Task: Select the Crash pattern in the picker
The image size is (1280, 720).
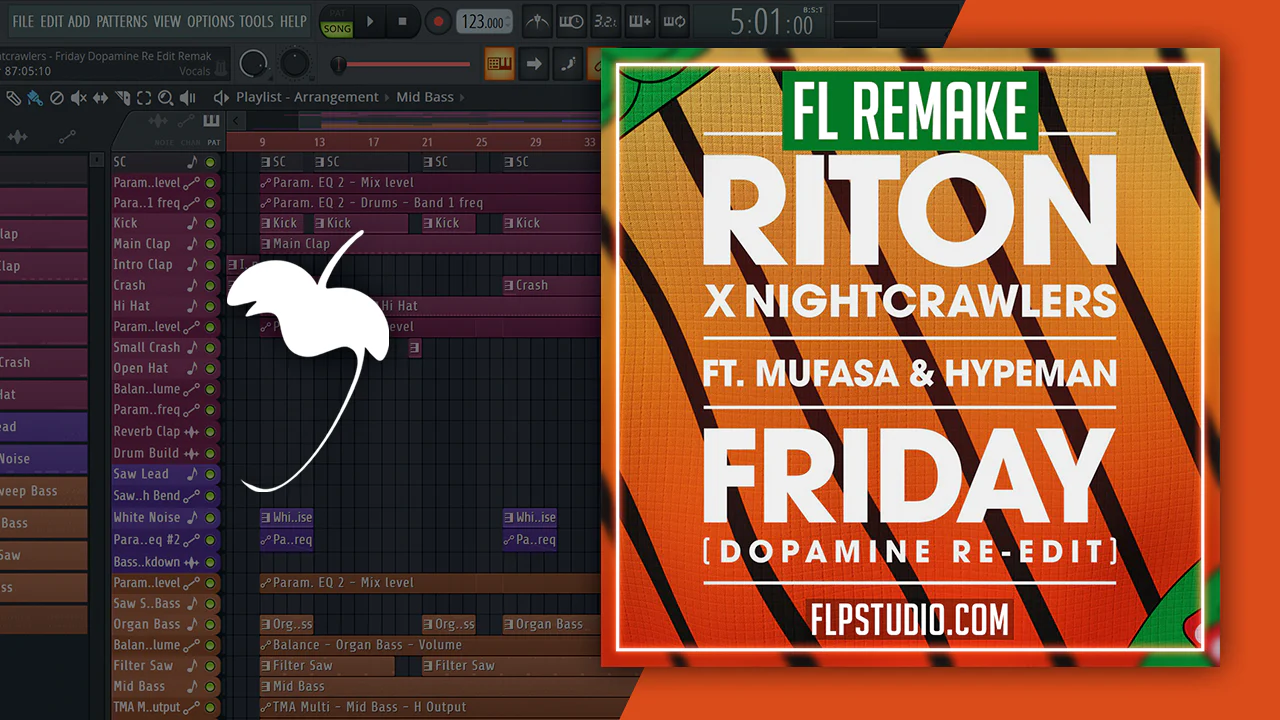Action: (165, 285)
